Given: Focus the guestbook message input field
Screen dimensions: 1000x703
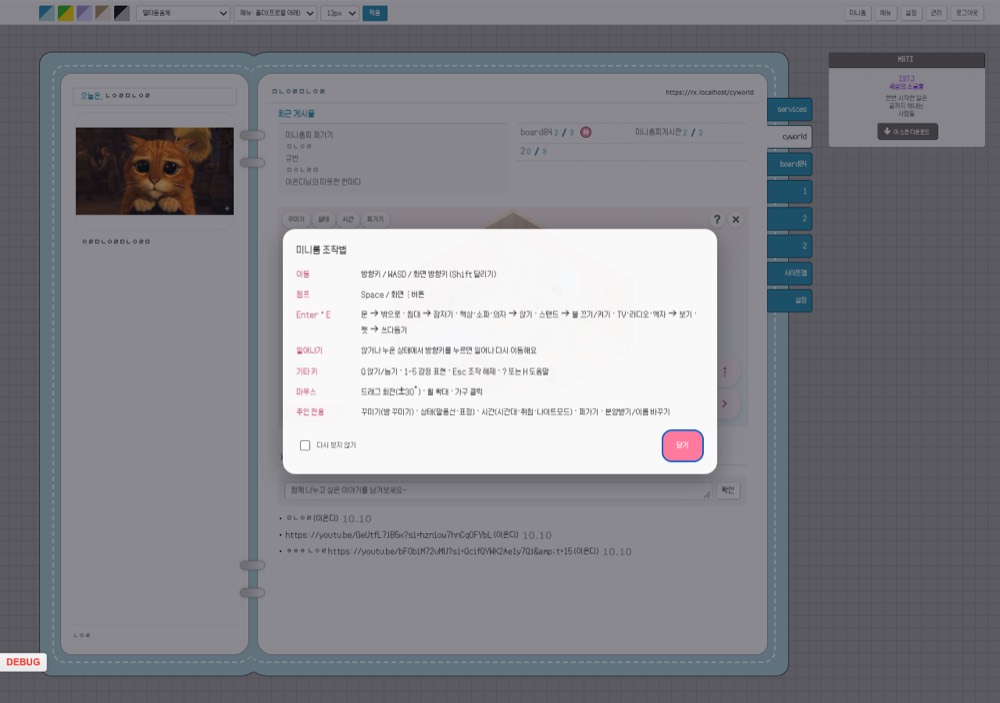Looking at the screenshot, I should pyautogui.click(x=498, y=491).
